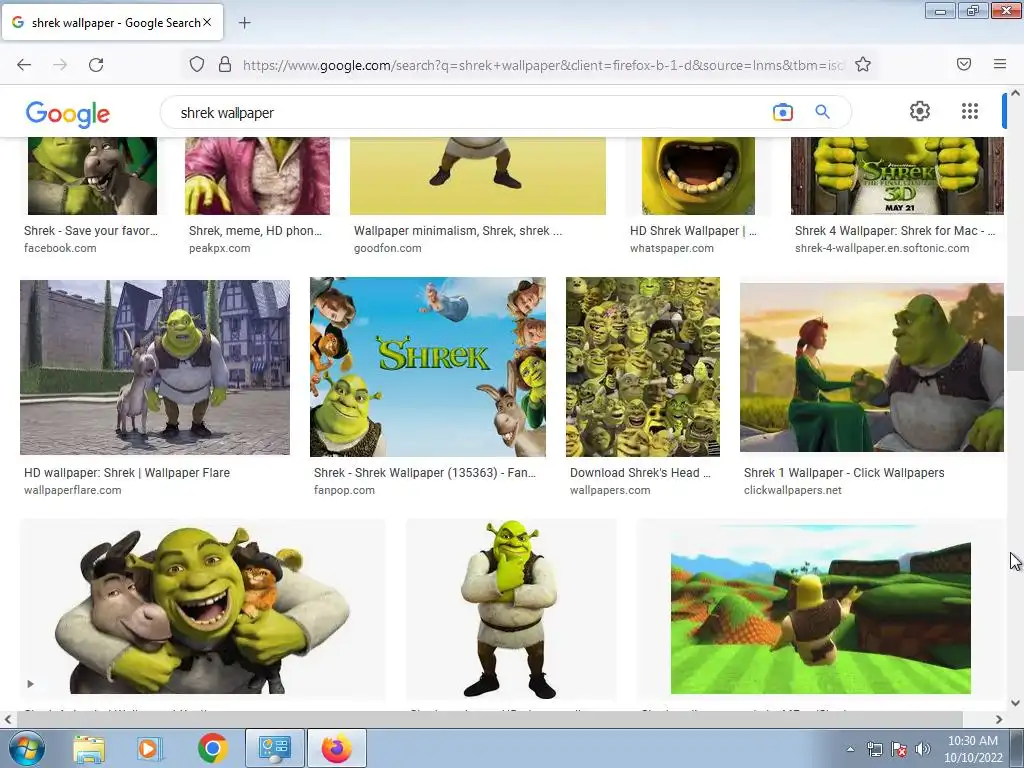This screenshot has height=768, width=1024.
Task: Show hidden tray icons arrow
Action: [850, 749]
